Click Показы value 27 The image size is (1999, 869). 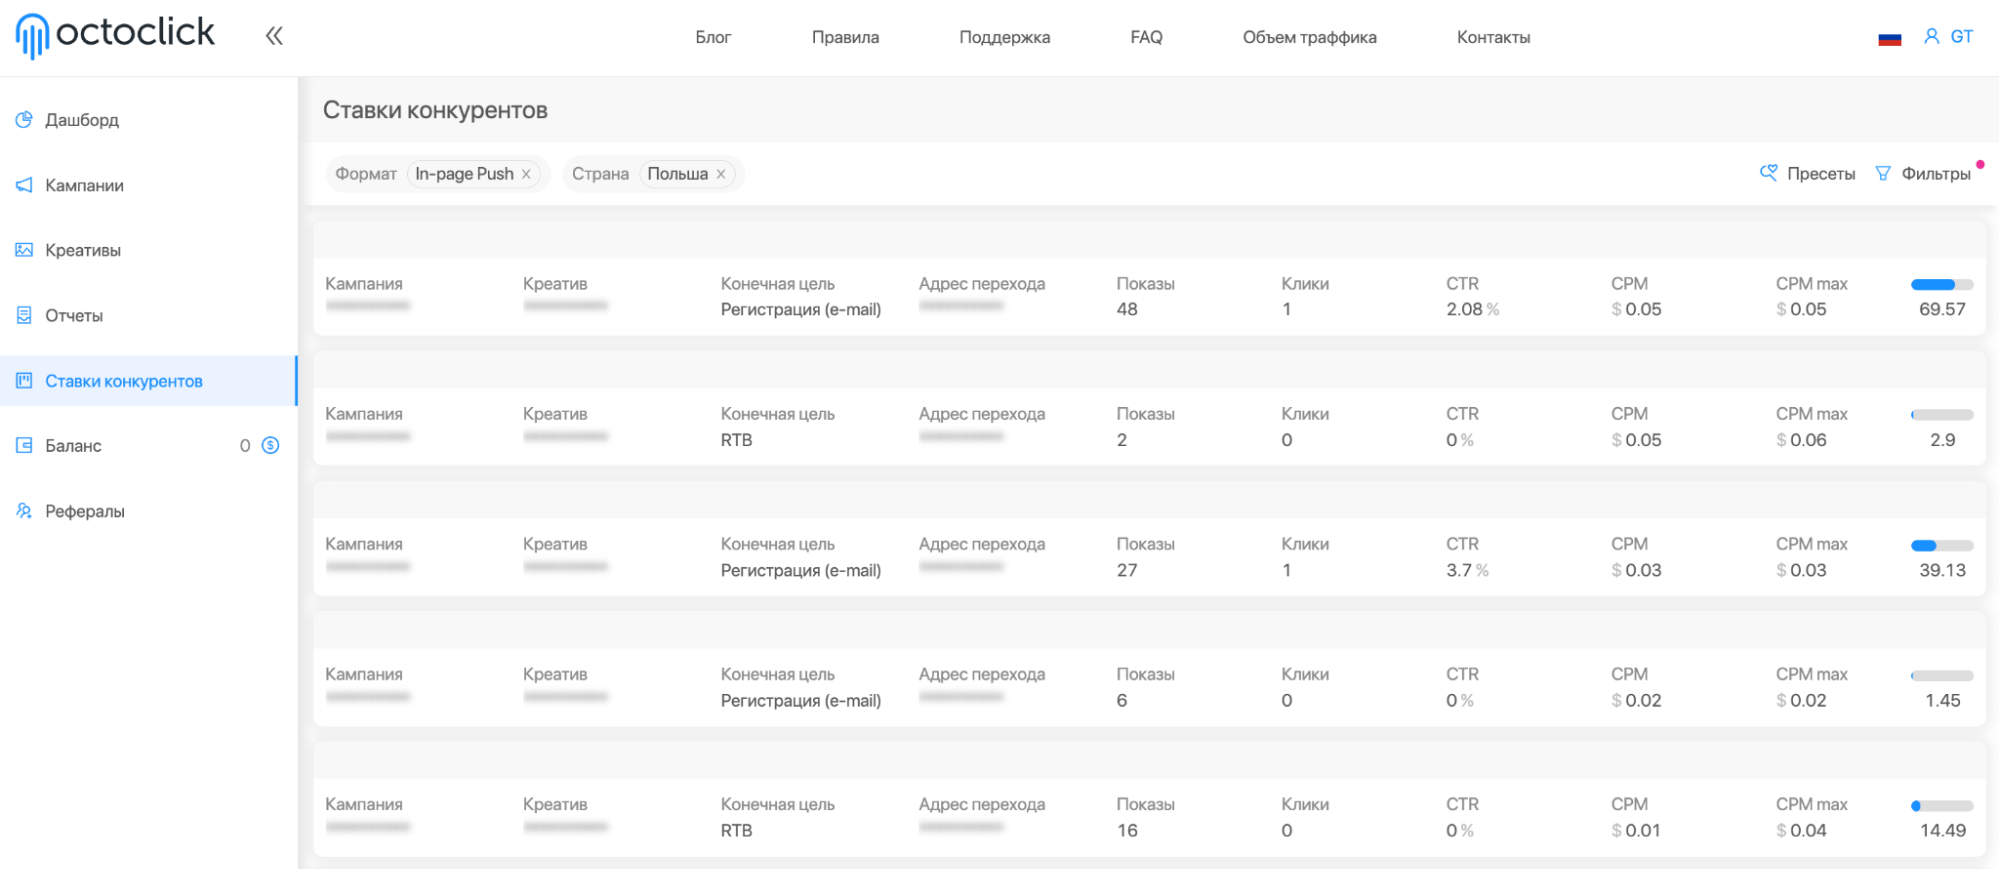pyautogui.click(x=1127, y=570)
